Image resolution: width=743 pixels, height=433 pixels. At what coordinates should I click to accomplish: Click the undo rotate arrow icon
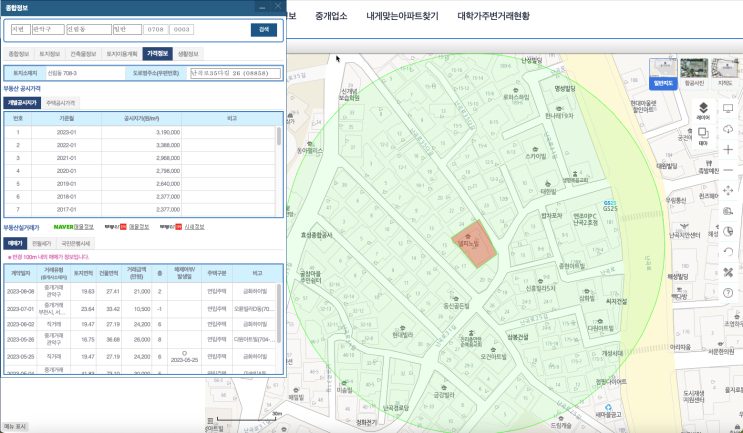(x=728, y=252)
